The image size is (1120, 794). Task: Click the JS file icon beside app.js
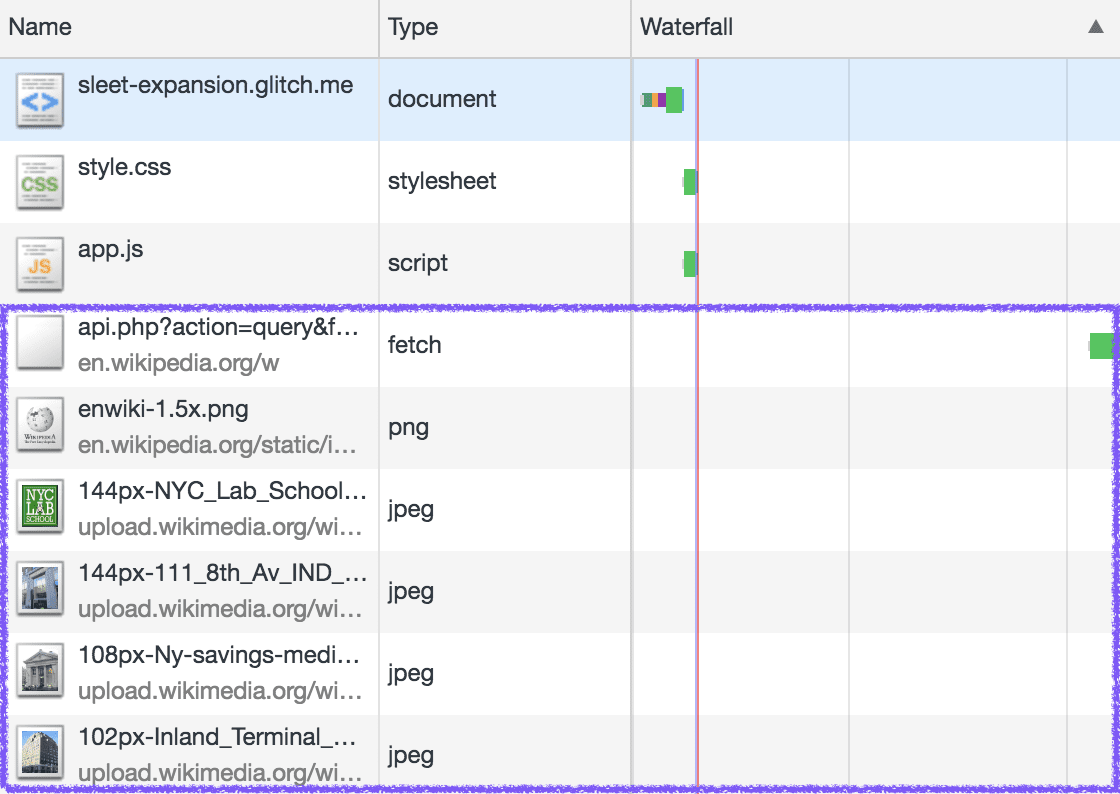[x=40, y=264]
